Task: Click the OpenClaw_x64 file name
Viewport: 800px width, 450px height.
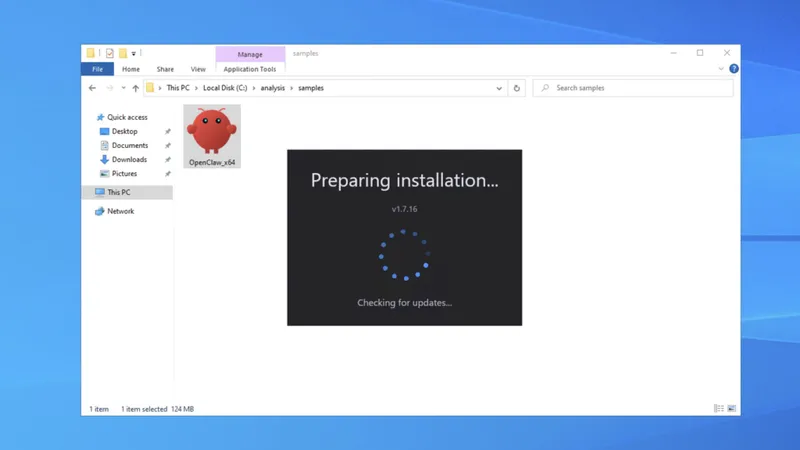Action: [212, 162]
